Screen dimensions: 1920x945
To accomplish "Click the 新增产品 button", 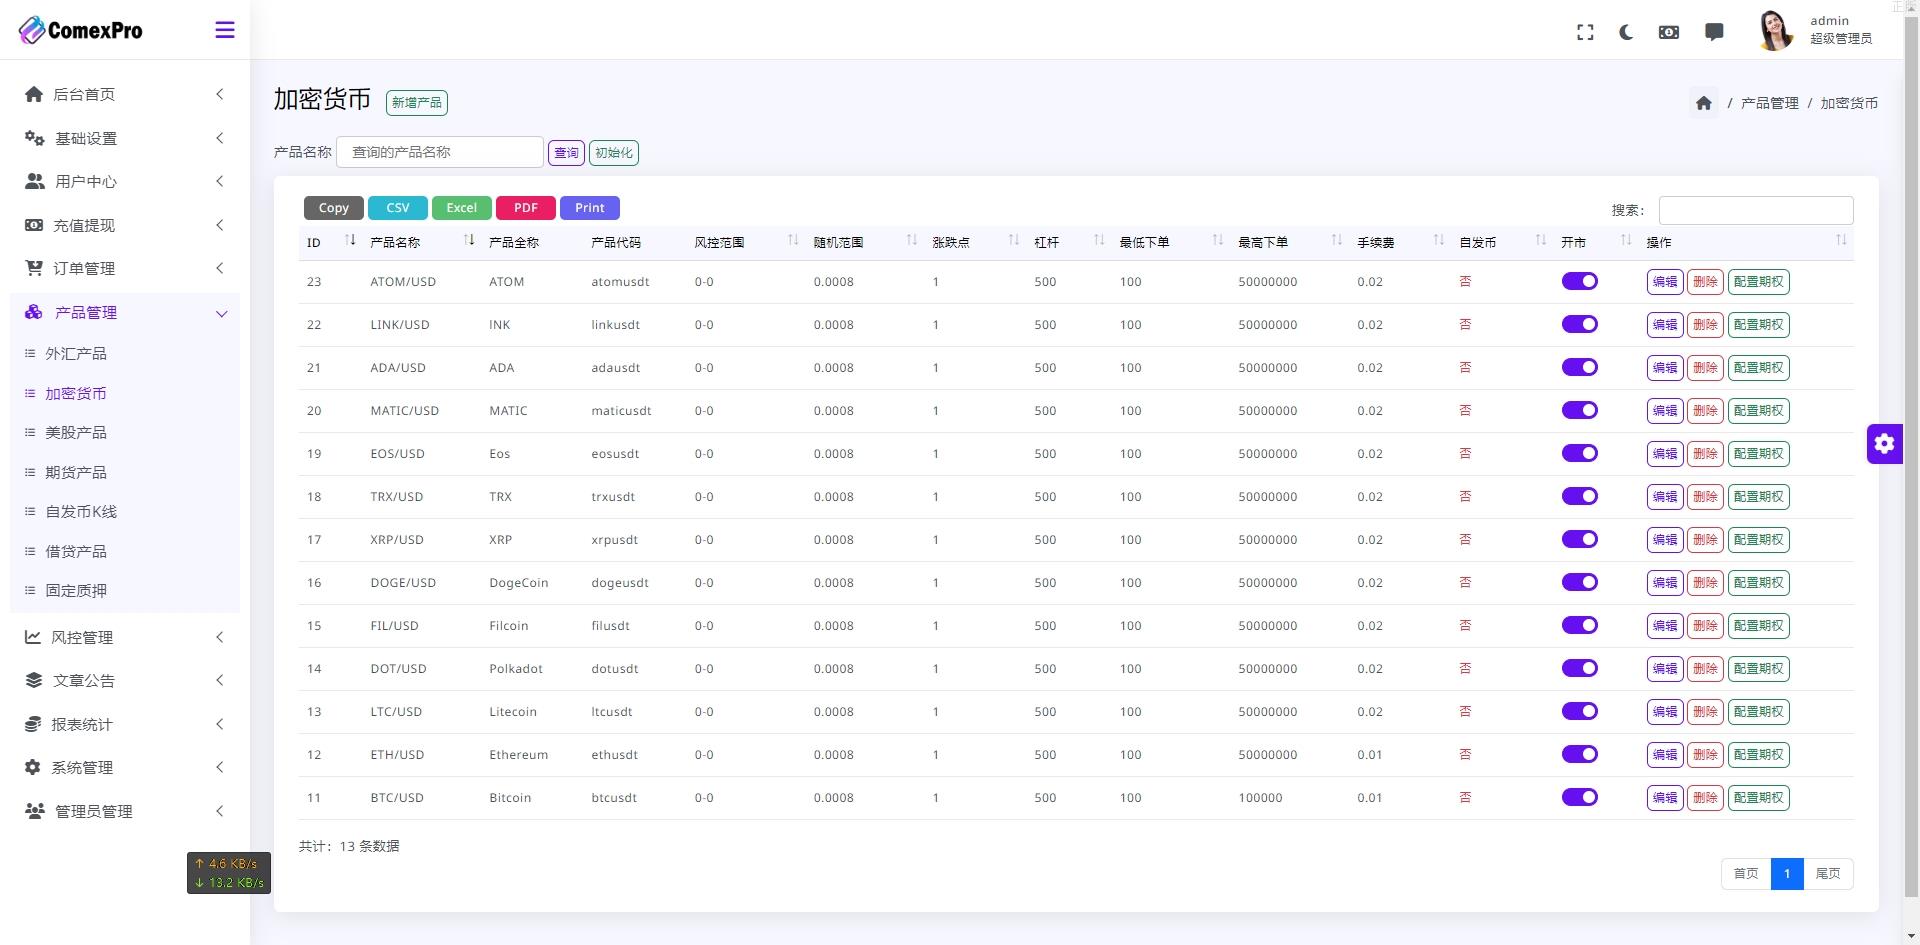I will pyautogui.click(x=416, y=103).
